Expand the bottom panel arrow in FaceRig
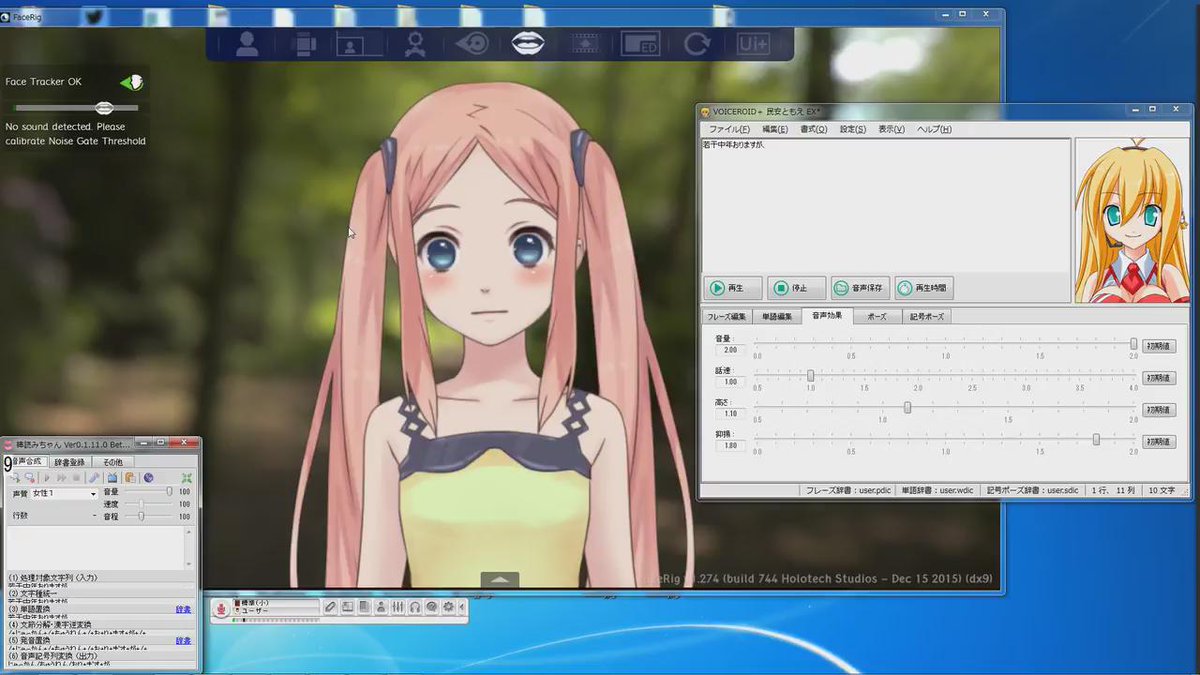The width and height of the screenshot is (1200, 675). point(500,579)
